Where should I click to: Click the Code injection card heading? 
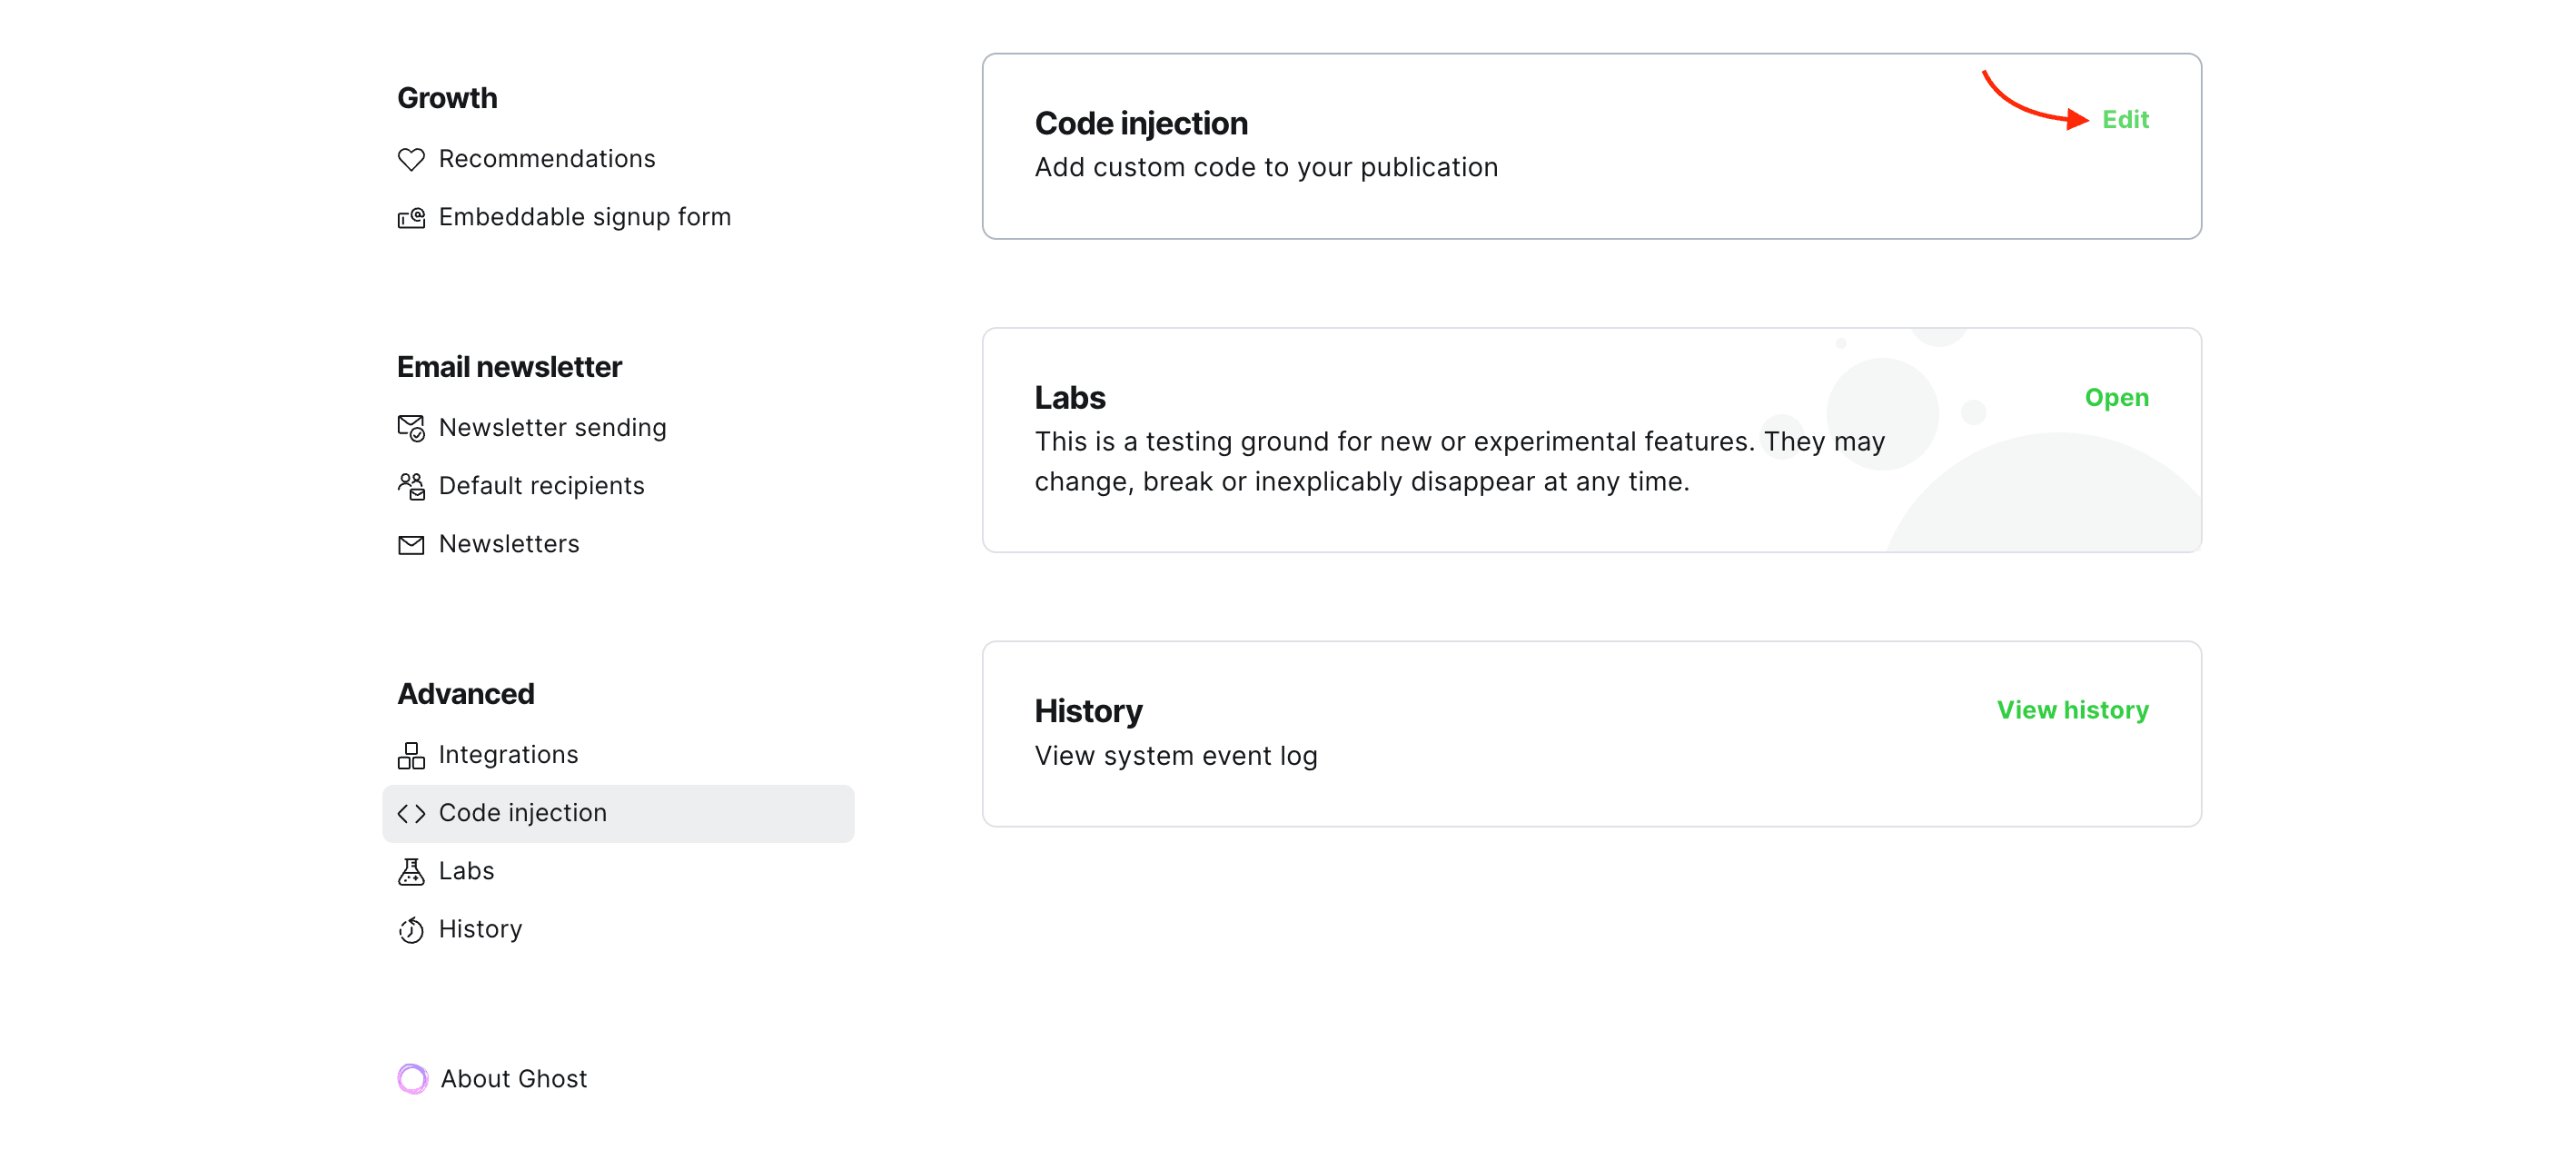tap(1141, 123)
